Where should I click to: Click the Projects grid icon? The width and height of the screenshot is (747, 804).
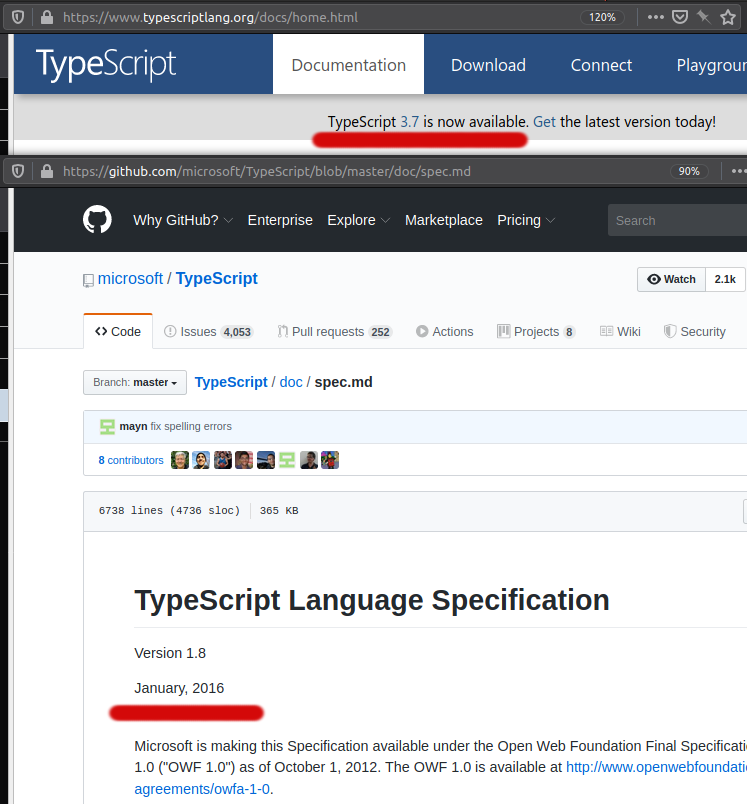502,331
